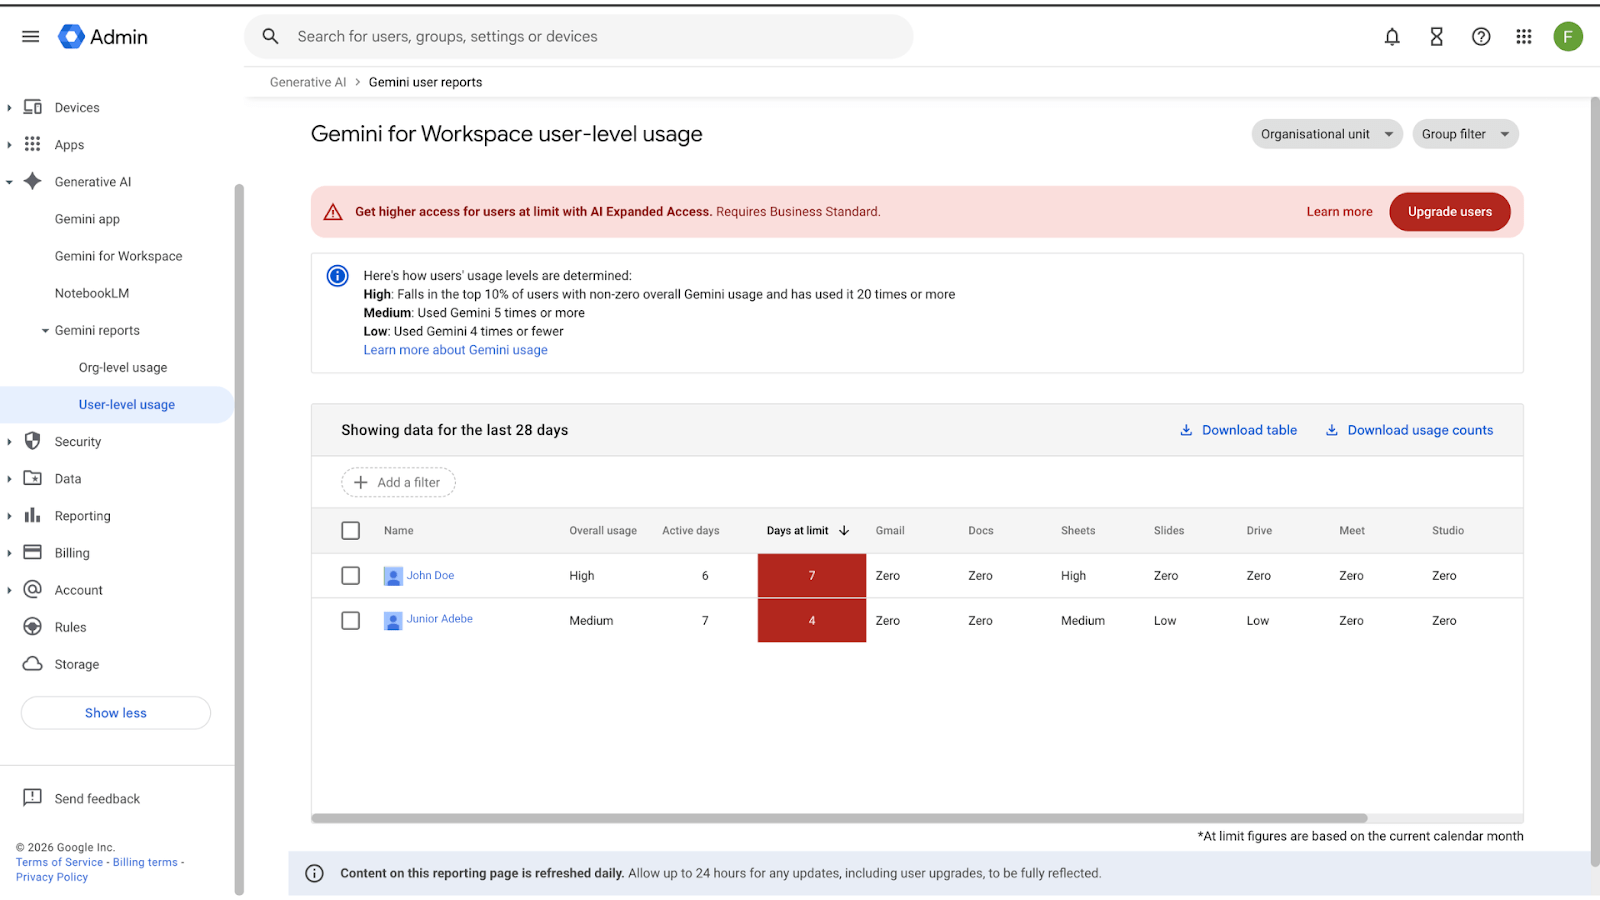Open the Group filter dropdown
The height and width of the screenshot is (900, 1600).
pos(1464,134)
